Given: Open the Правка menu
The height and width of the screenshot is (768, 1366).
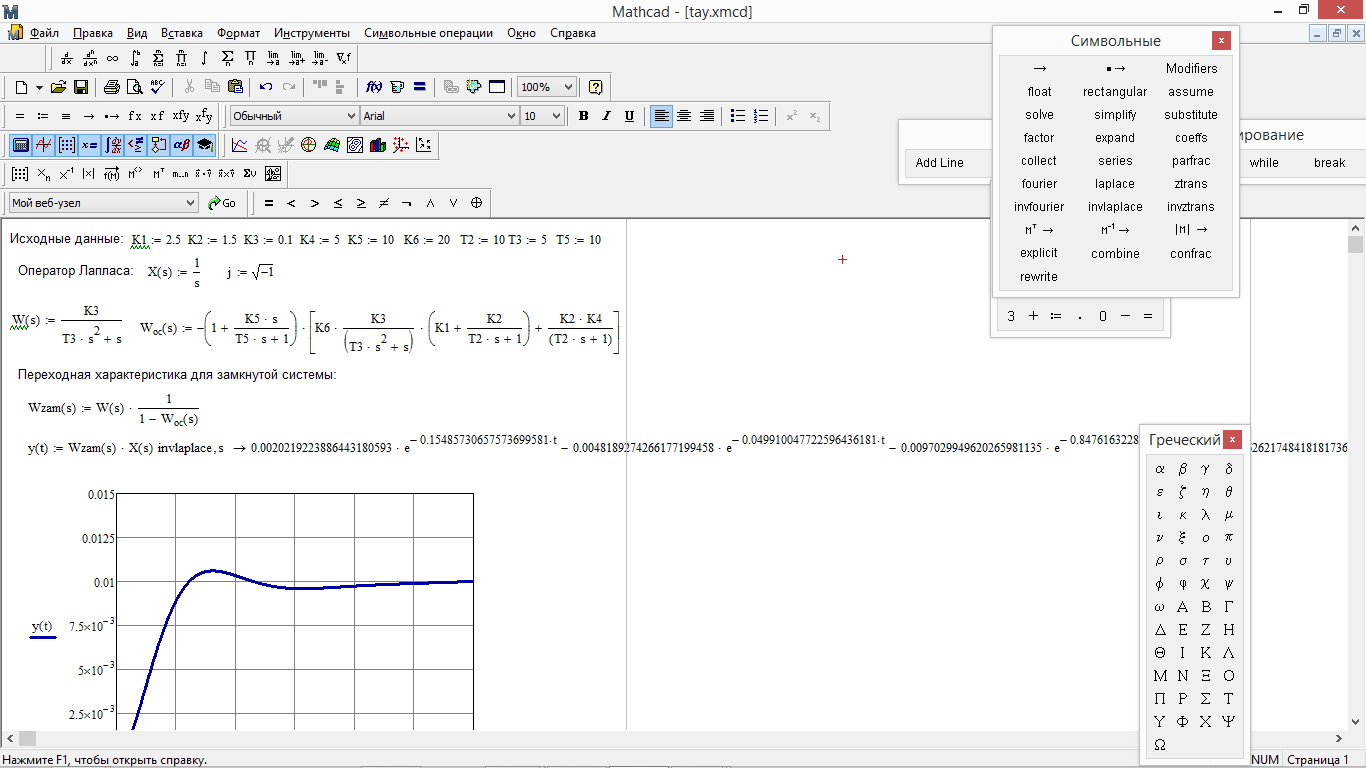Looking at the screenshot, I should [x=93, y=33].
